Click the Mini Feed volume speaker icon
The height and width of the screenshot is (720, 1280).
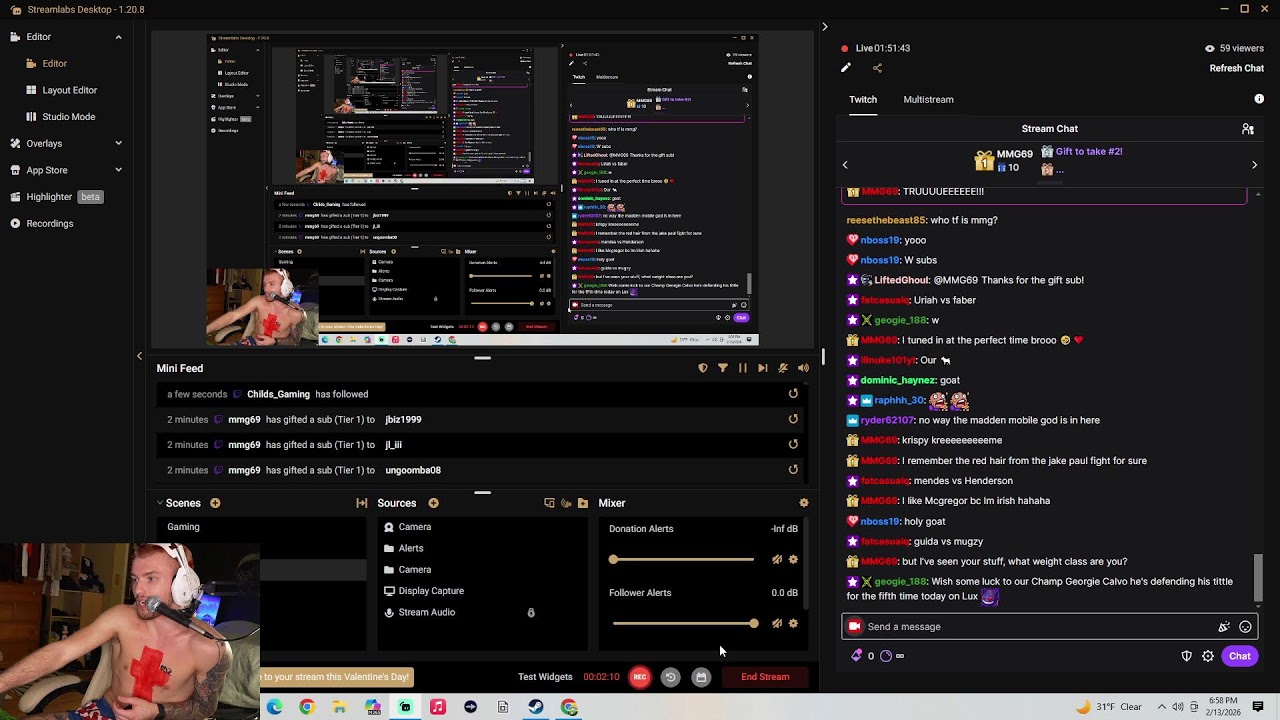[803, 368]
